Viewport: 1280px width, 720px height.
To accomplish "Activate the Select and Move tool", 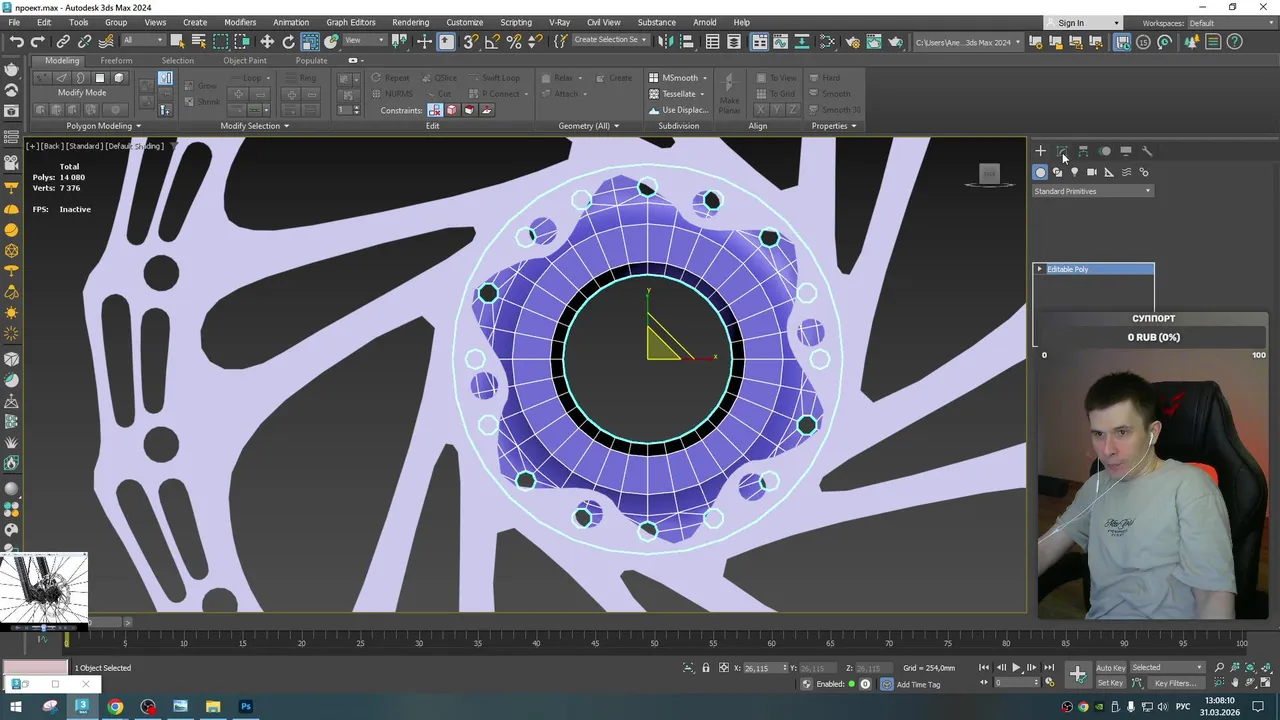I will click(267, 41).
